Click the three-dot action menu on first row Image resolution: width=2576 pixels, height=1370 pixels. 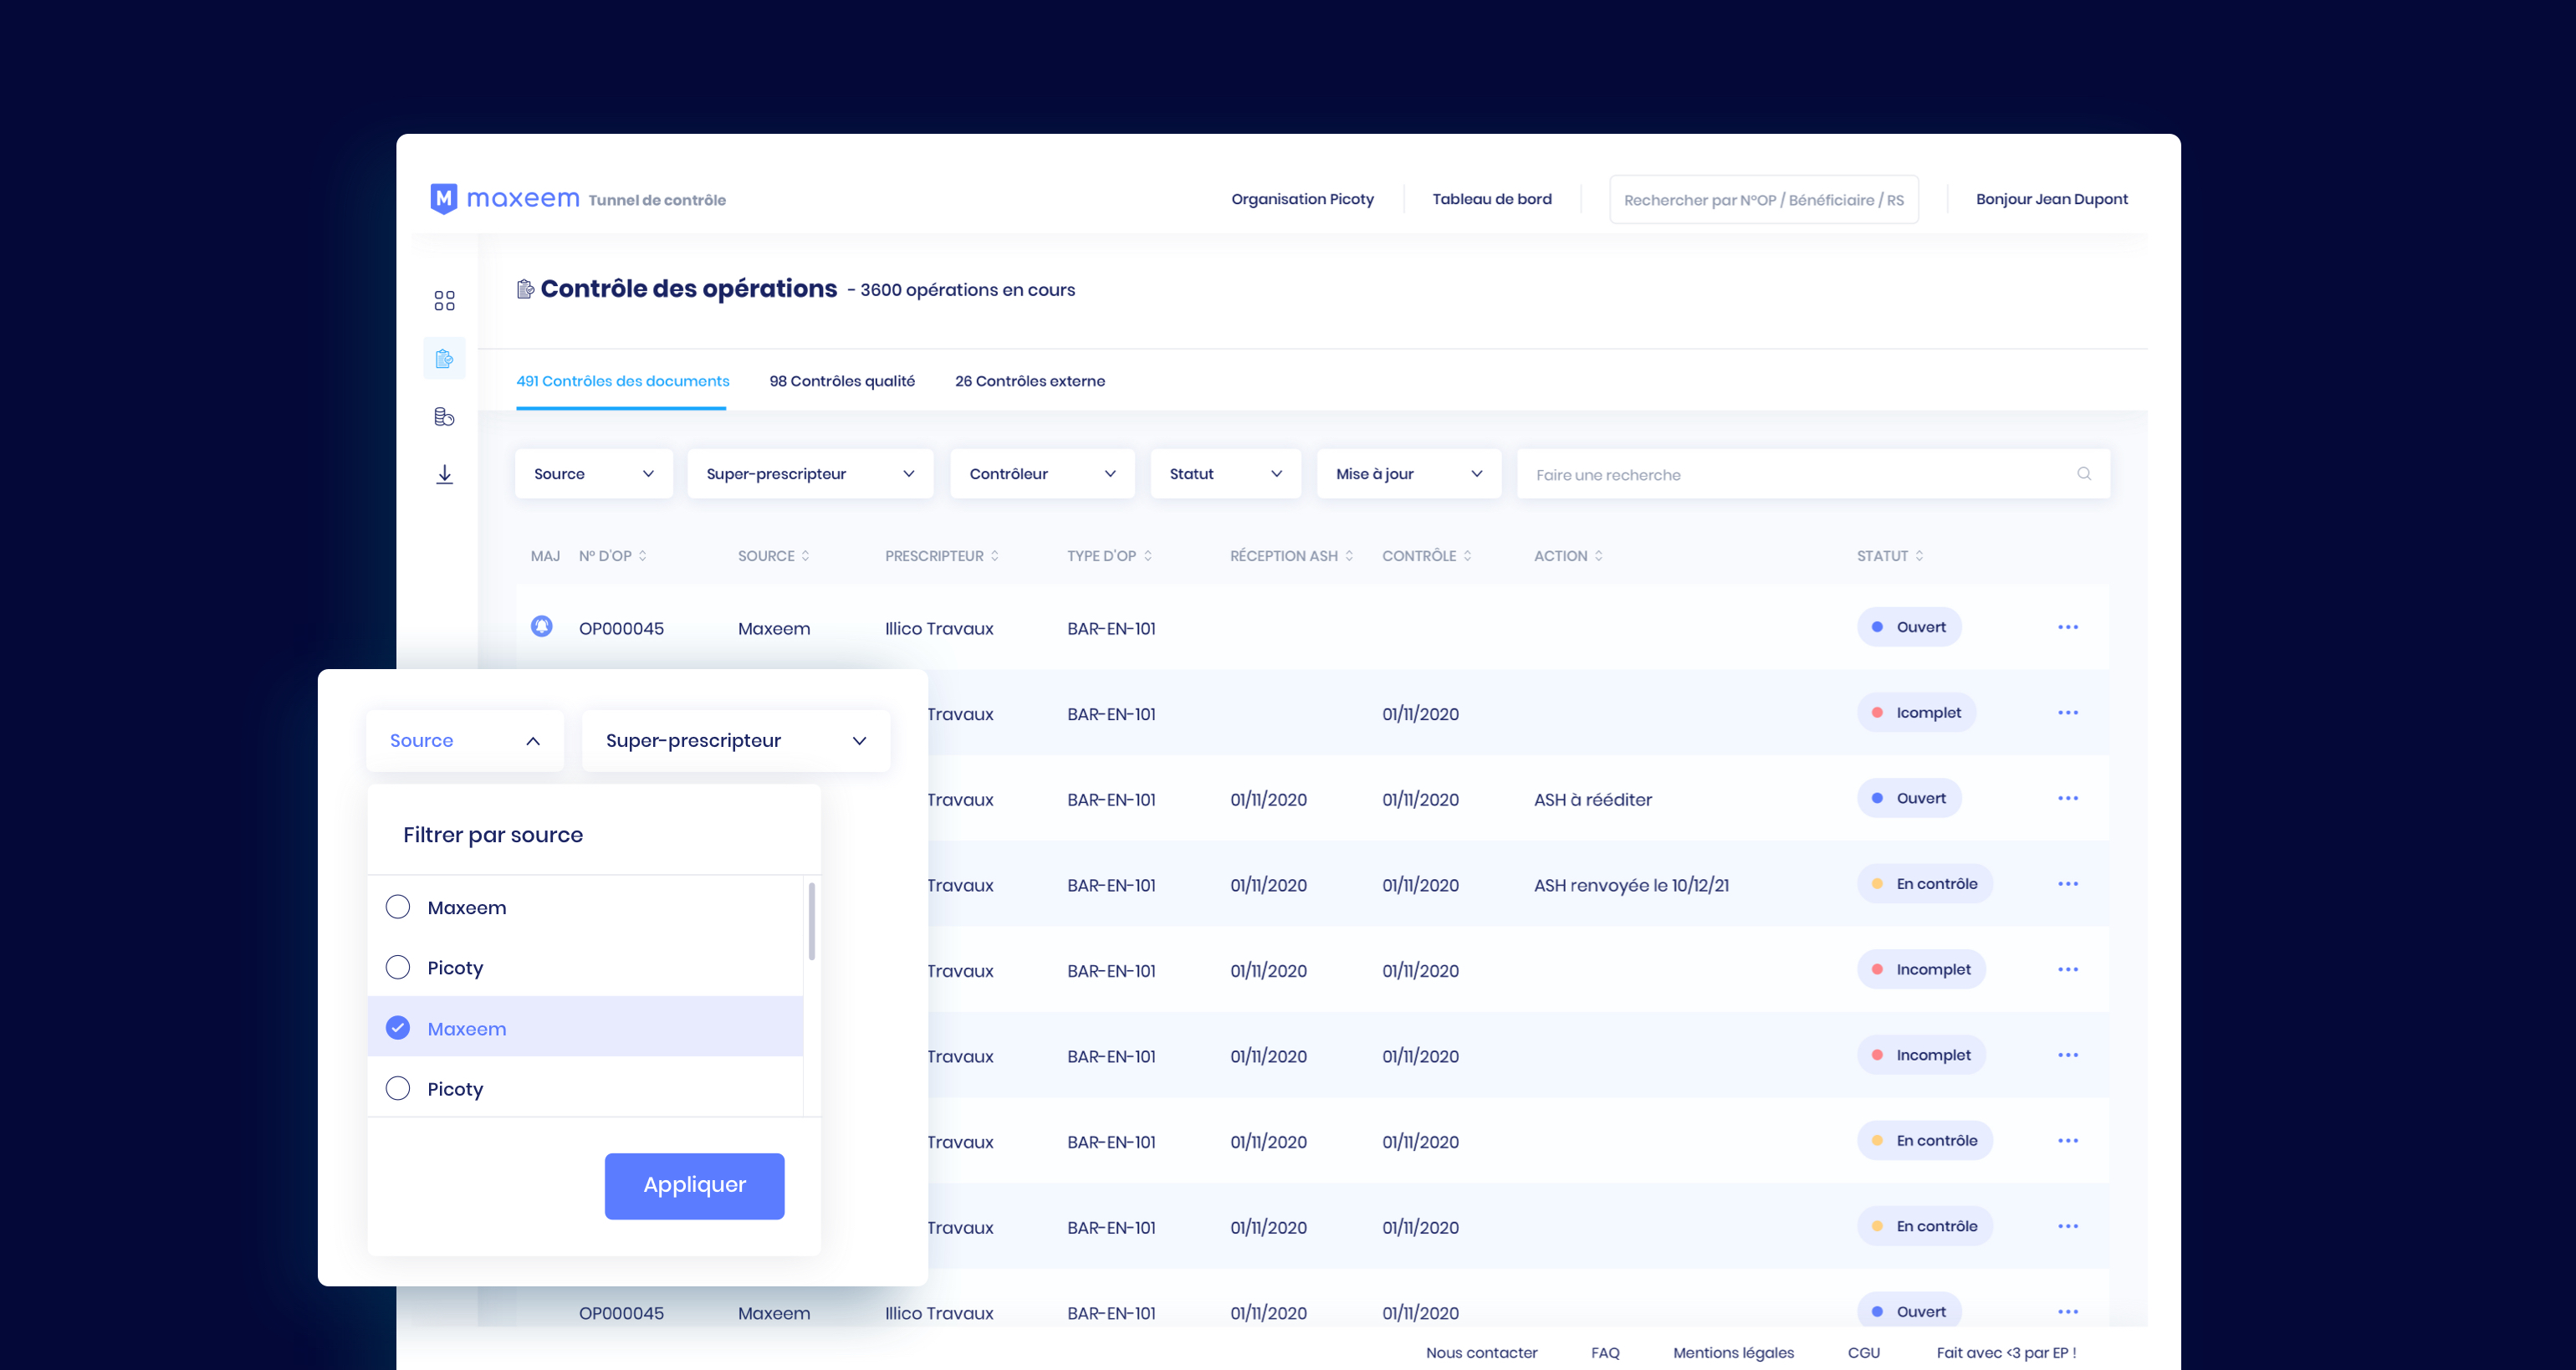coord(2068,627)
